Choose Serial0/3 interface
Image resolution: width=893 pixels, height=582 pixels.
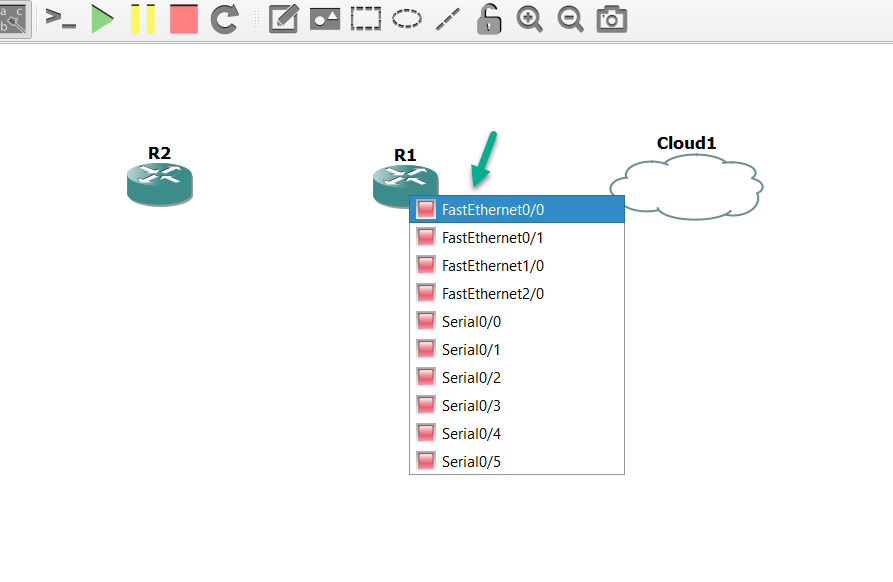pos(517,405)
